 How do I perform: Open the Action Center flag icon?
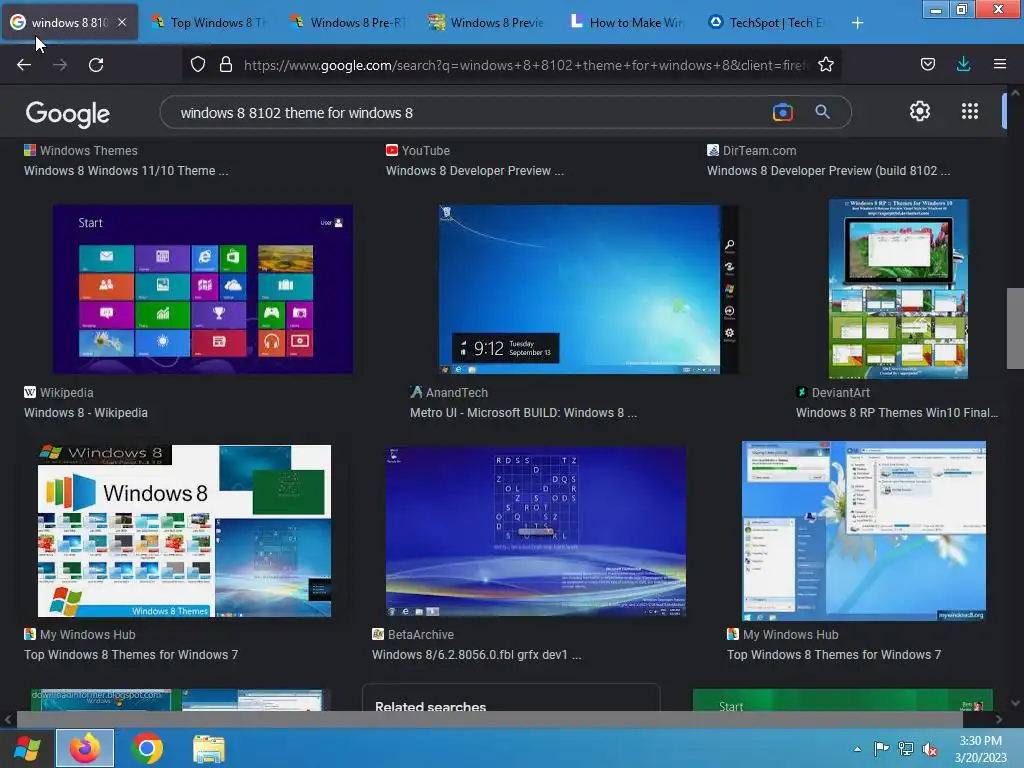pos(881,748)
